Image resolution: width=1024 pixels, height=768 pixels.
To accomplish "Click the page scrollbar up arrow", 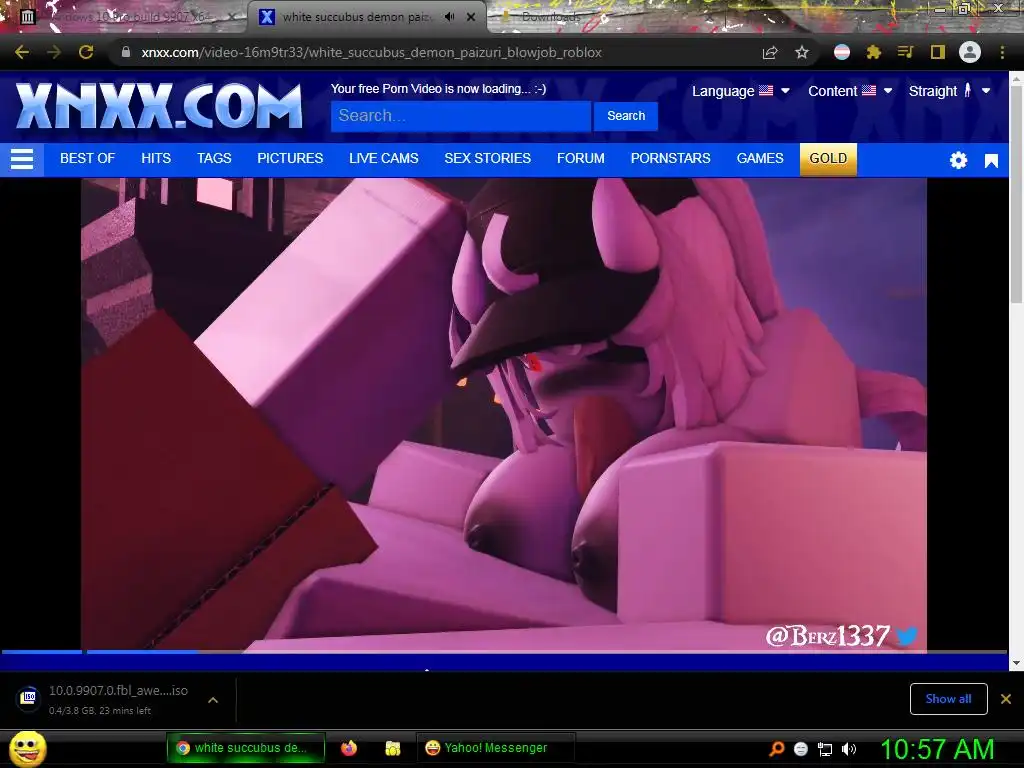I will [1016, 78].
